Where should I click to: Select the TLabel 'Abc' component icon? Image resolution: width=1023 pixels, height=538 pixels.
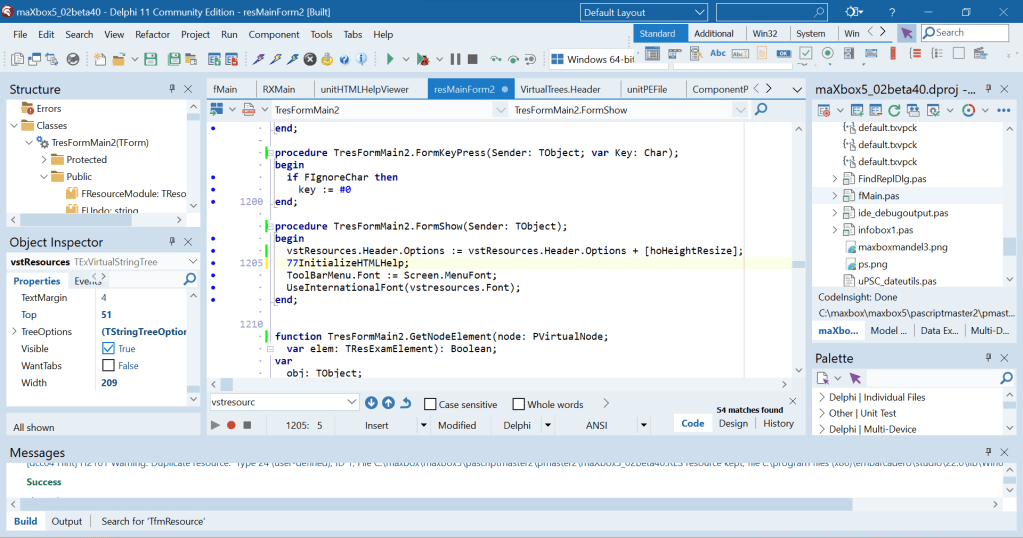pos(717,53)
